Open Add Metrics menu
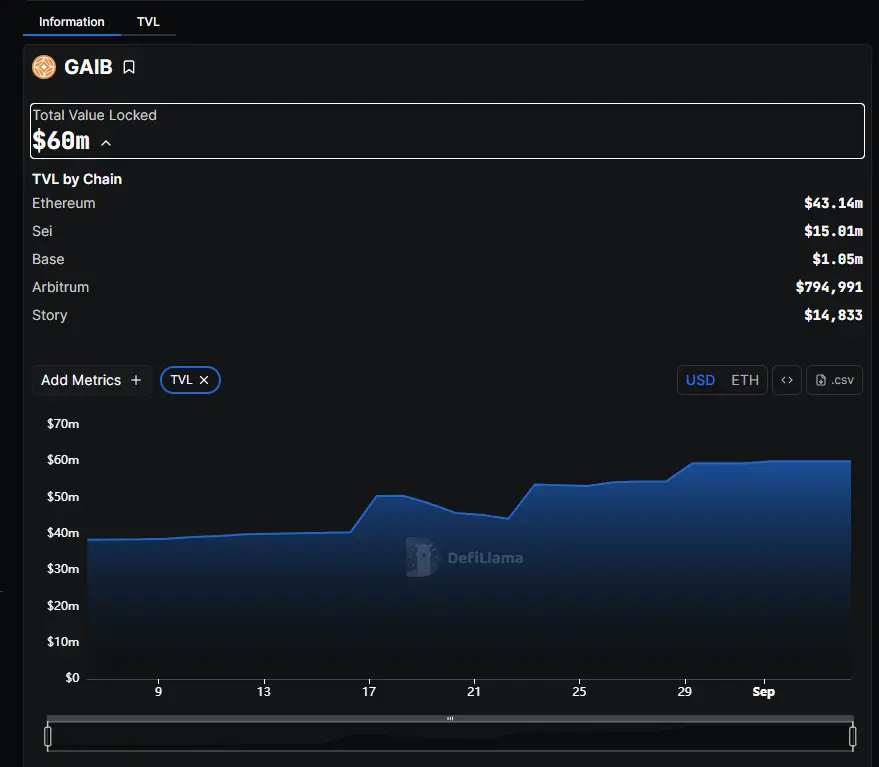 click(91, 380)
